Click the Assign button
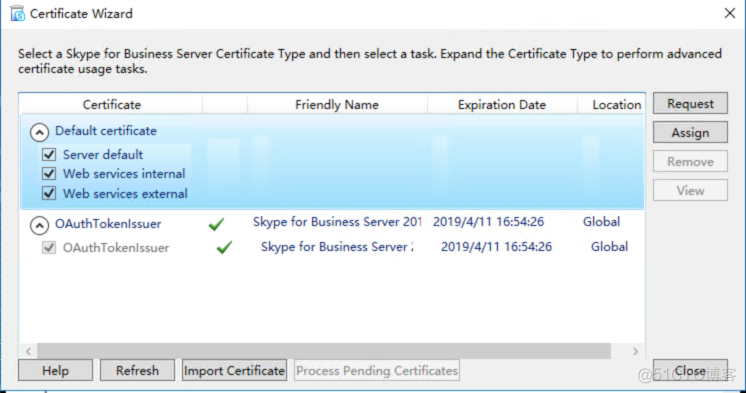746x393 pixels. coord(690,132)
